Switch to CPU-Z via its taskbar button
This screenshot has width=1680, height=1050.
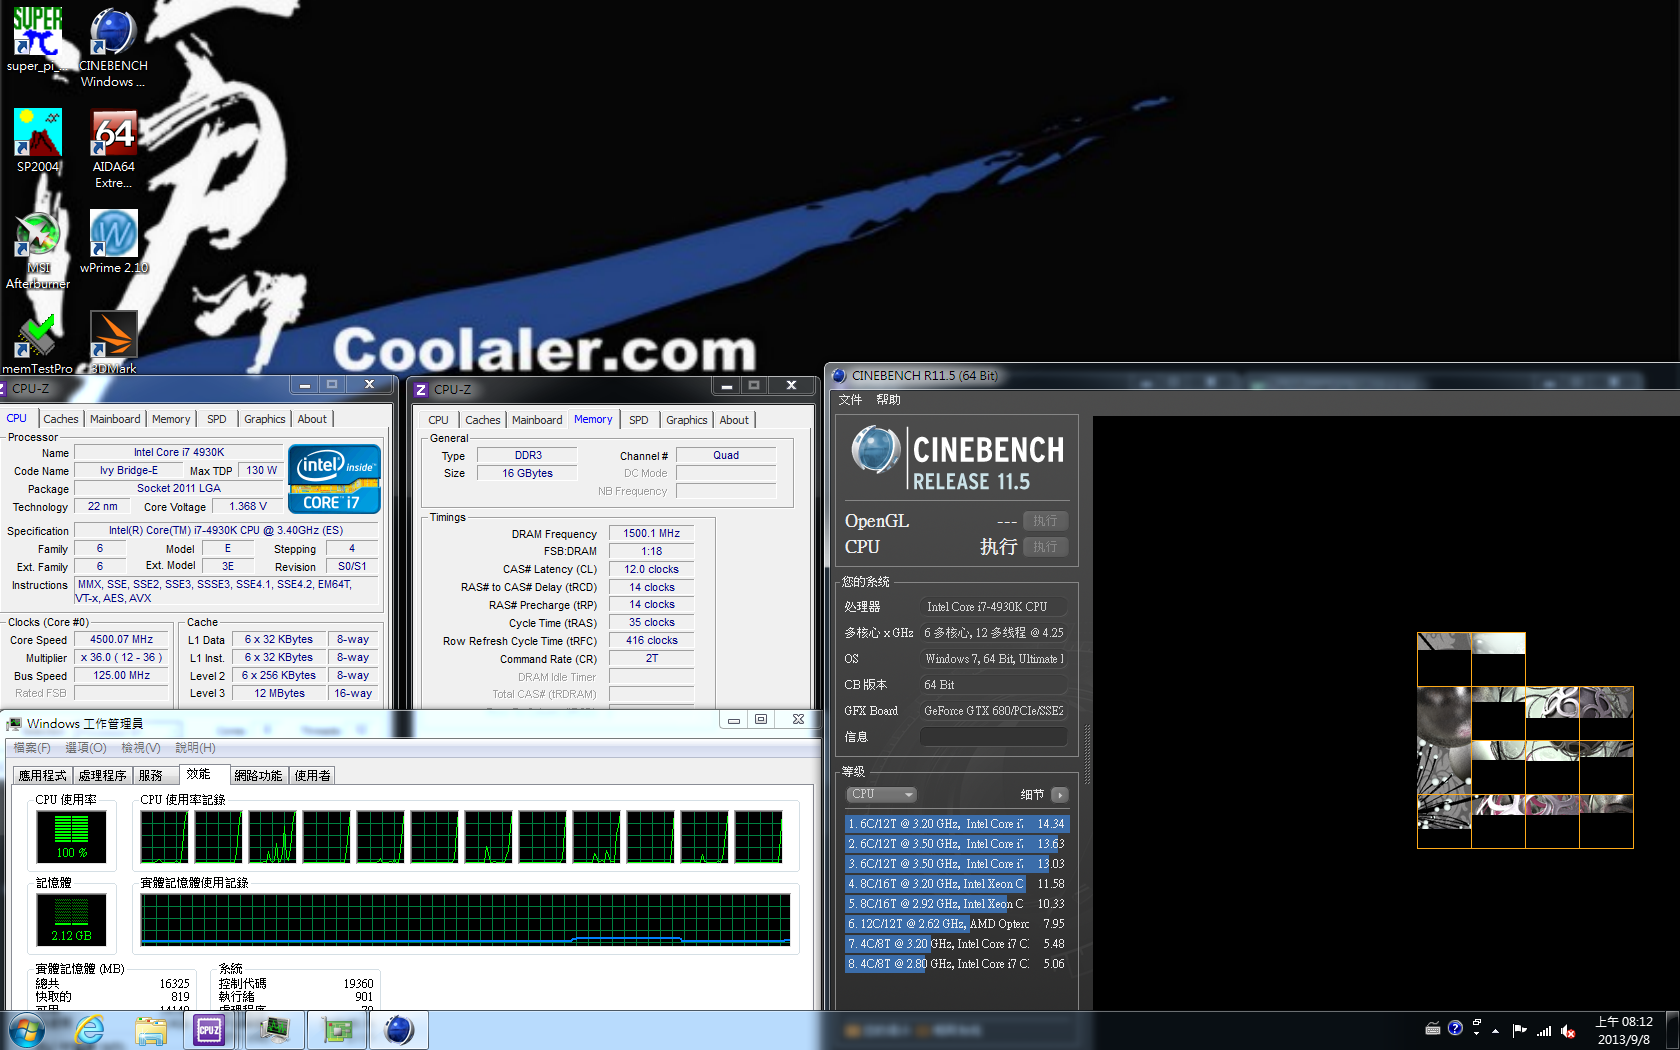point(209,1030)
